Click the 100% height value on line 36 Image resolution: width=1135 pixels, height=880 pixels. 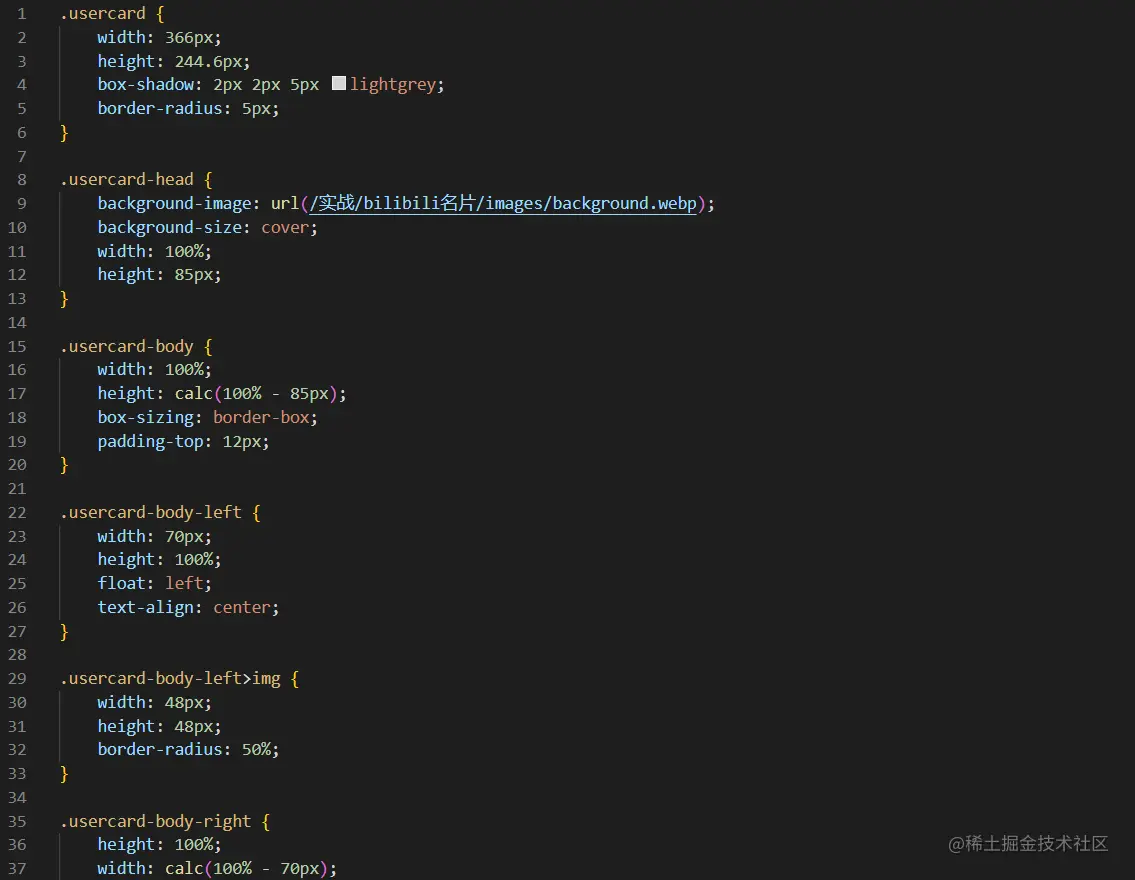point(194,845)
